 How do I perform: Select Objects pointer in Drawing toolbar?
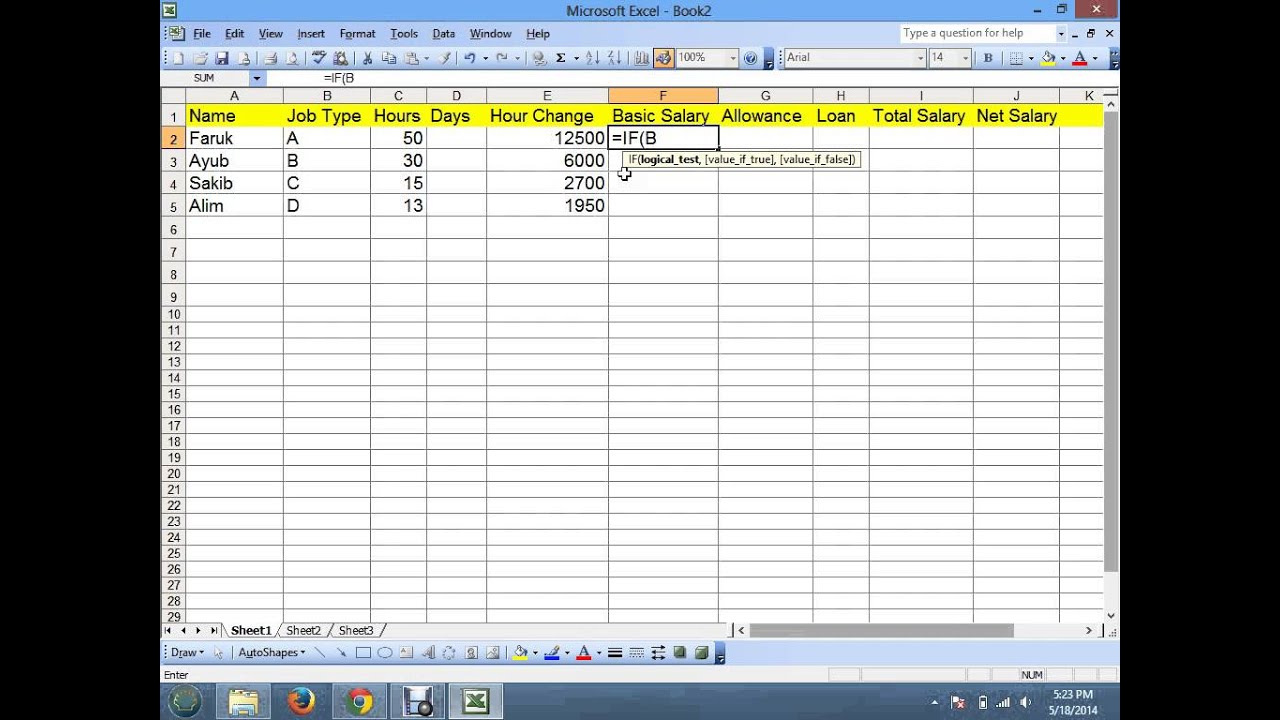218,653
